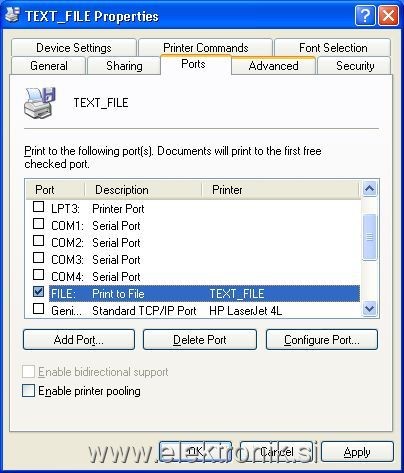
Task: Click the Help question mark button
Action: 365,15
